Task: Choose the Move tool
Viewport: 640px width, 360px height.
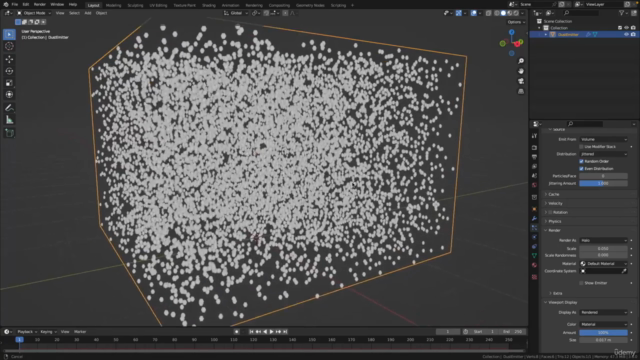Action: pos(9,59)
